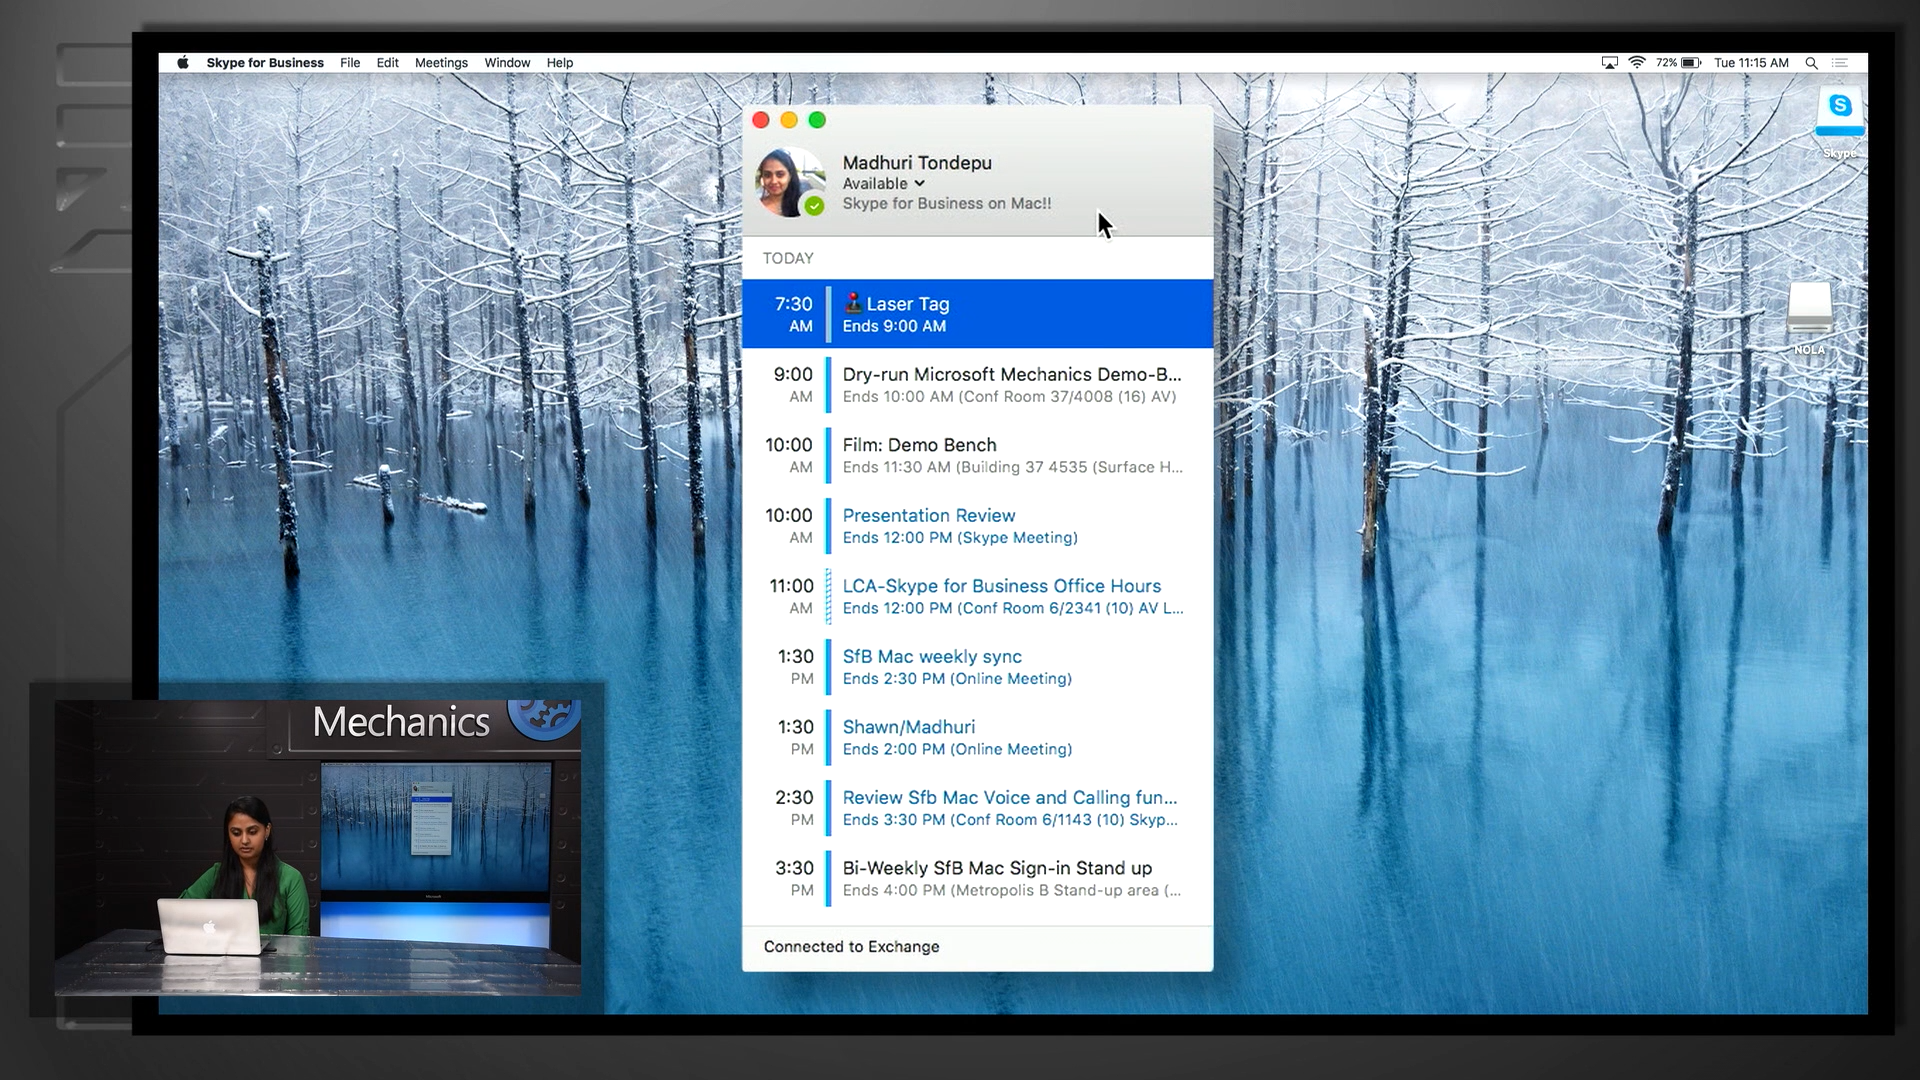Open the Notification Center icon
Image resolution: width=1920 pixels, height=1080 pixels.
pos(1840,62)
